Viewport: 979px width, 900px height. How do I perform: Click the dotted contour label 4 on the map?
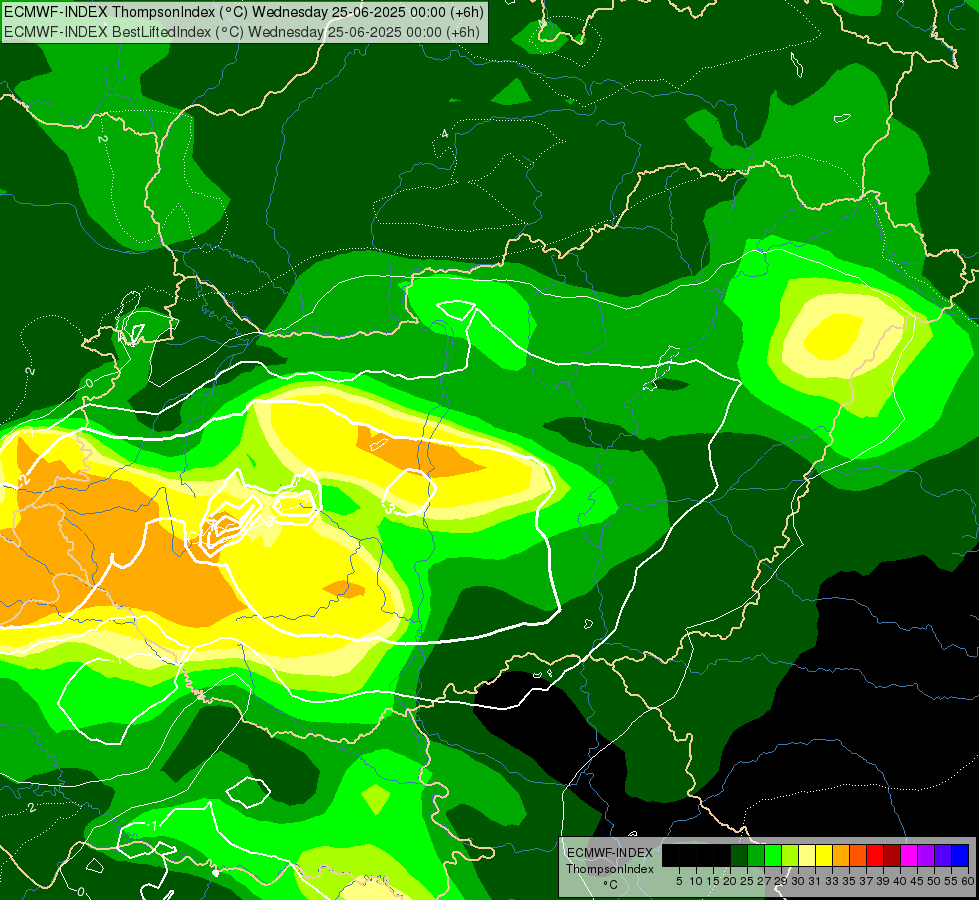(445, 133)
